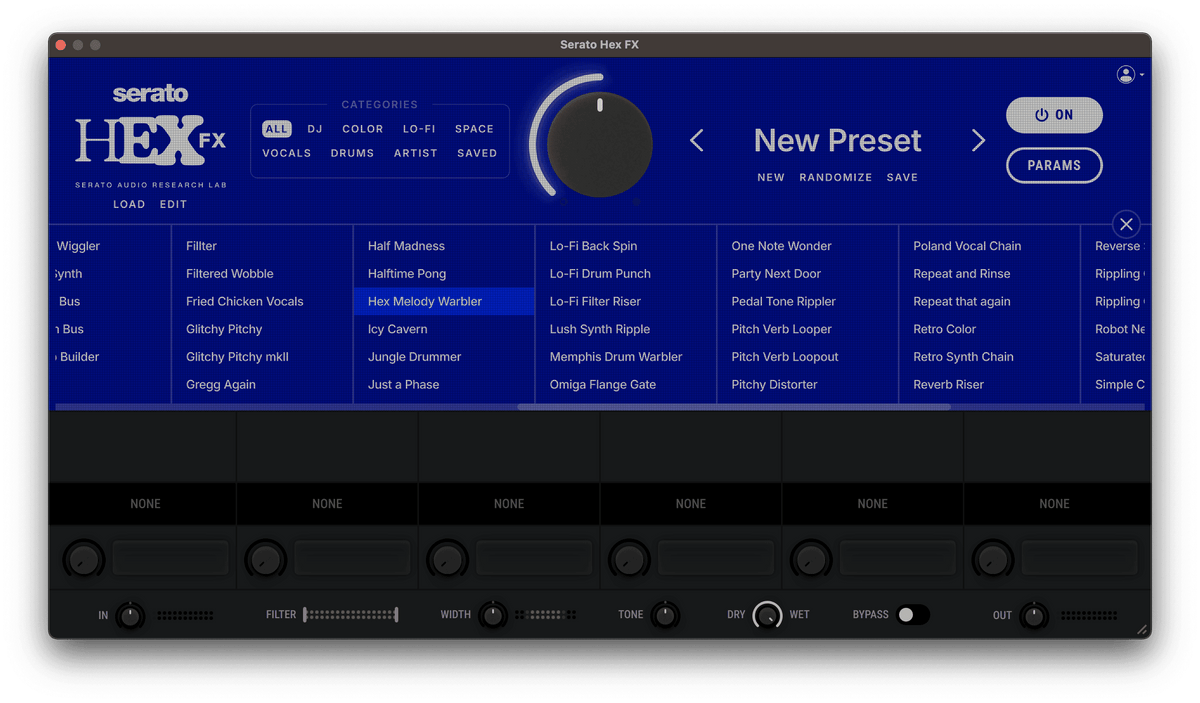Click the third effect slot knob

pos(448,558)
